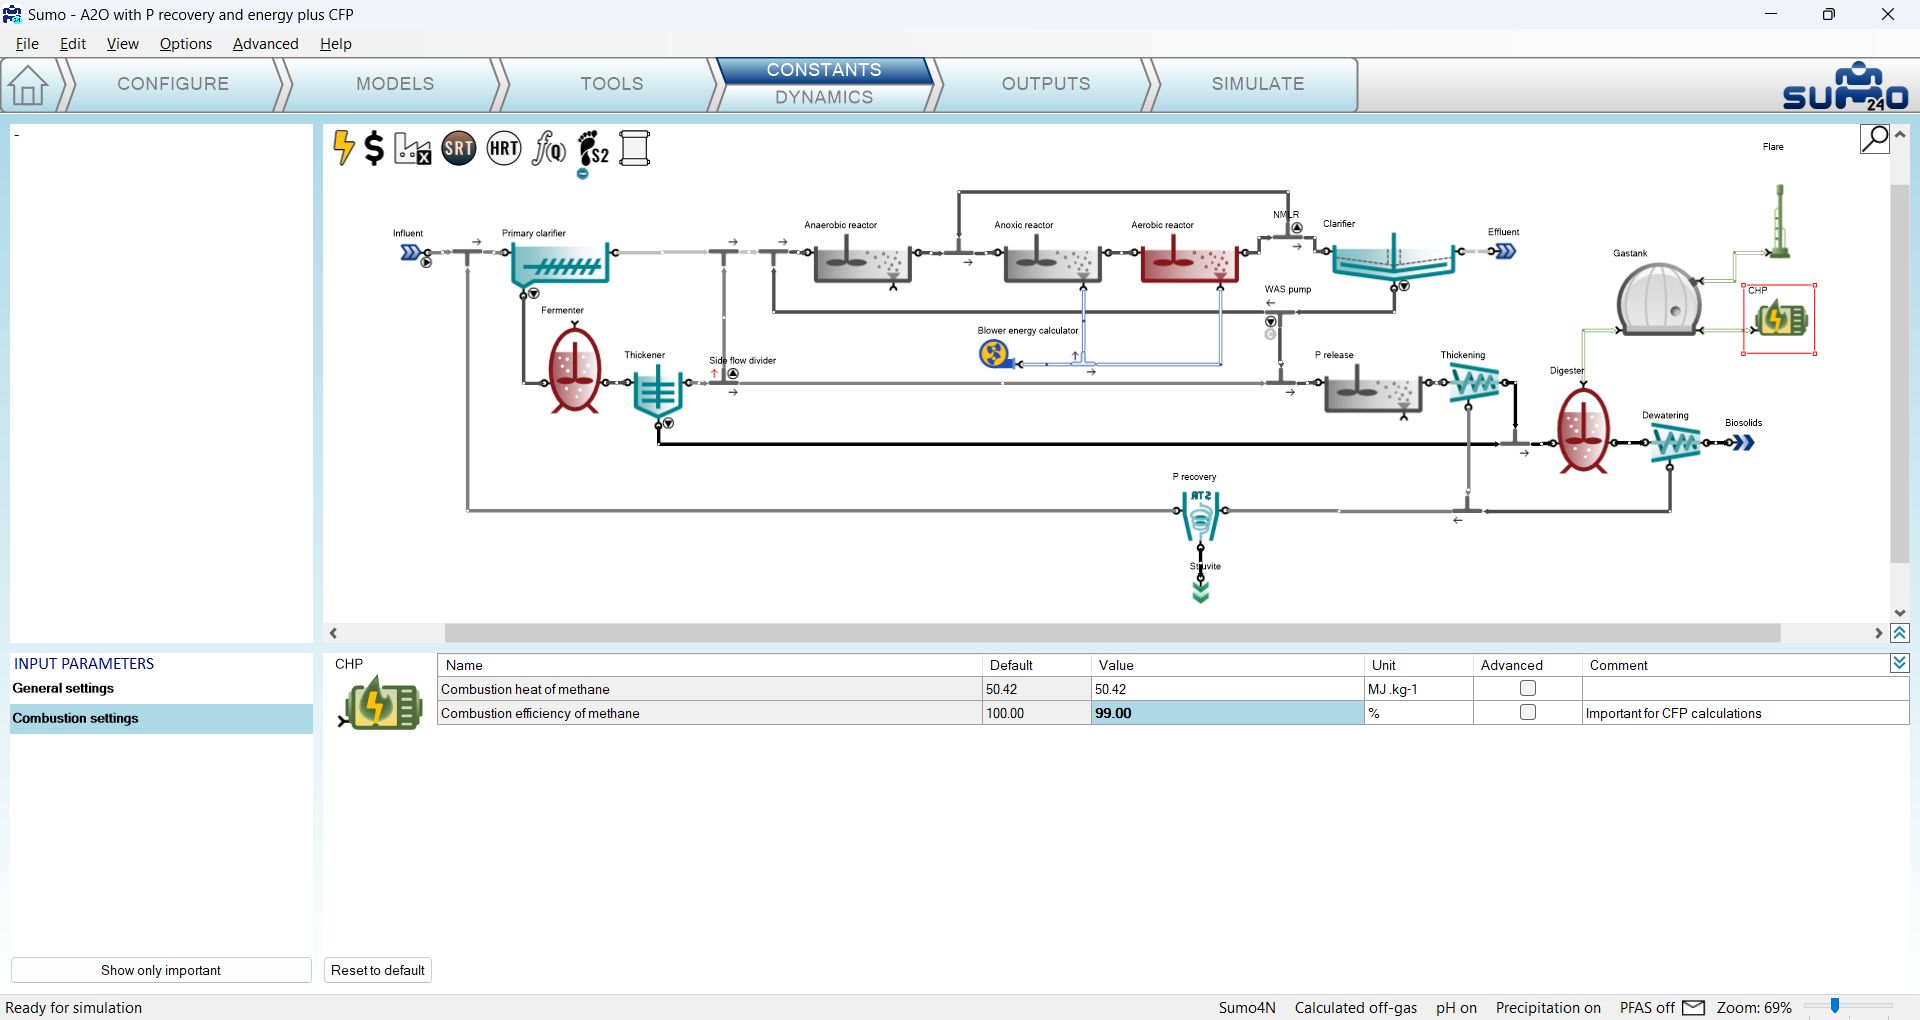Click the Calculated off-gas status entry

pyautogui.click(x=1356, y=1008)
